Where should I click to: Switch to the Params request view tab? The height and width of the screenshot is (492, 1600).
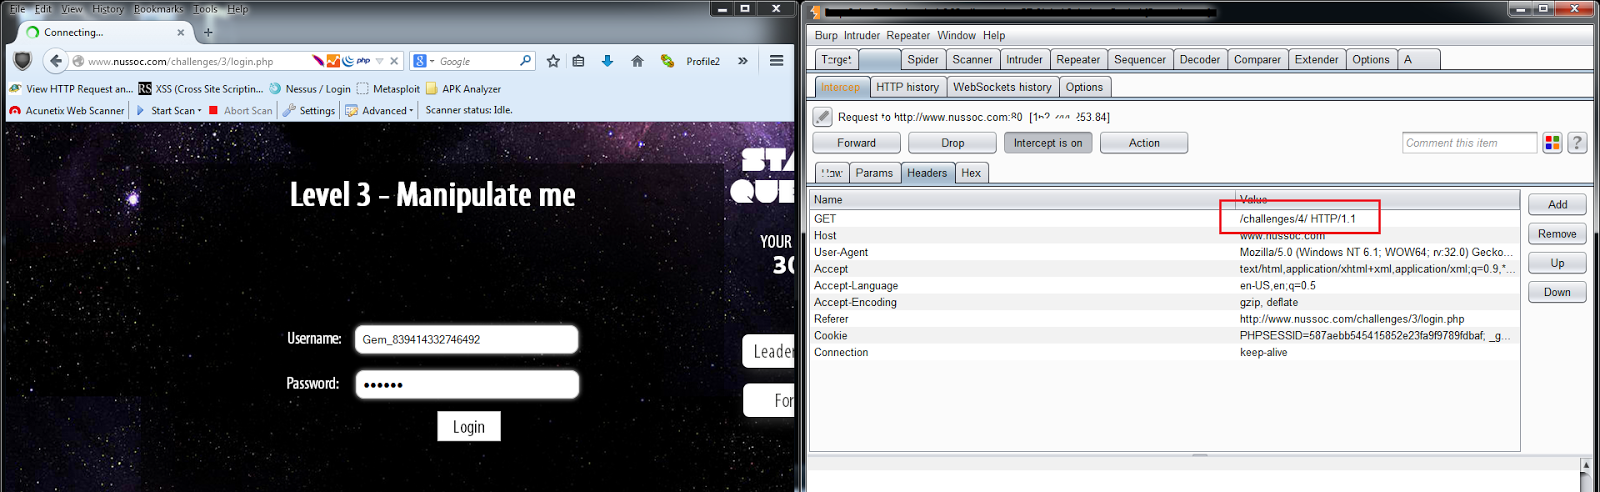click(x=874, y=173)
